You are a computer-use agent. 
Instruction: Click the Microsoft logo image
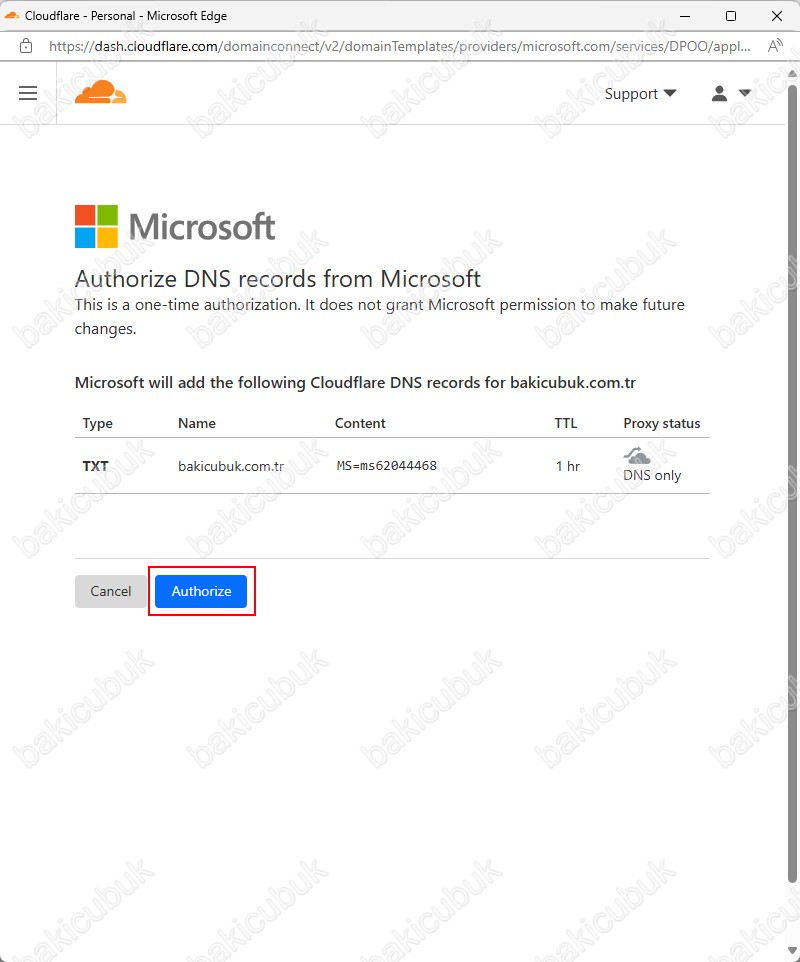tap(175, 226)
